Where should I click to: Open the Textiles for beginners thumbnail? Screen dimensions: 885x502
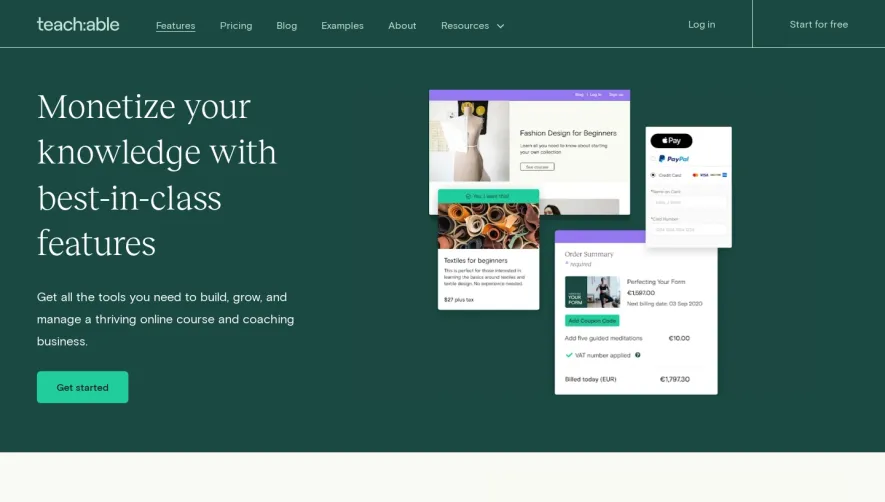coord(488,226)
